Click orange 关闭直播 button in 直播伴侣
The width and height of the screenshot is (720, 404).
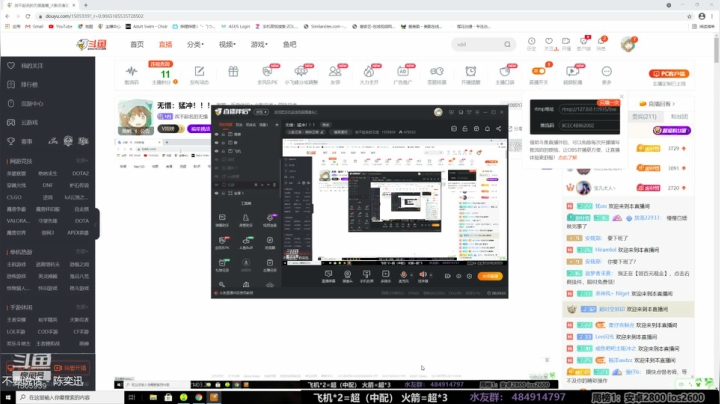[490, 276]
